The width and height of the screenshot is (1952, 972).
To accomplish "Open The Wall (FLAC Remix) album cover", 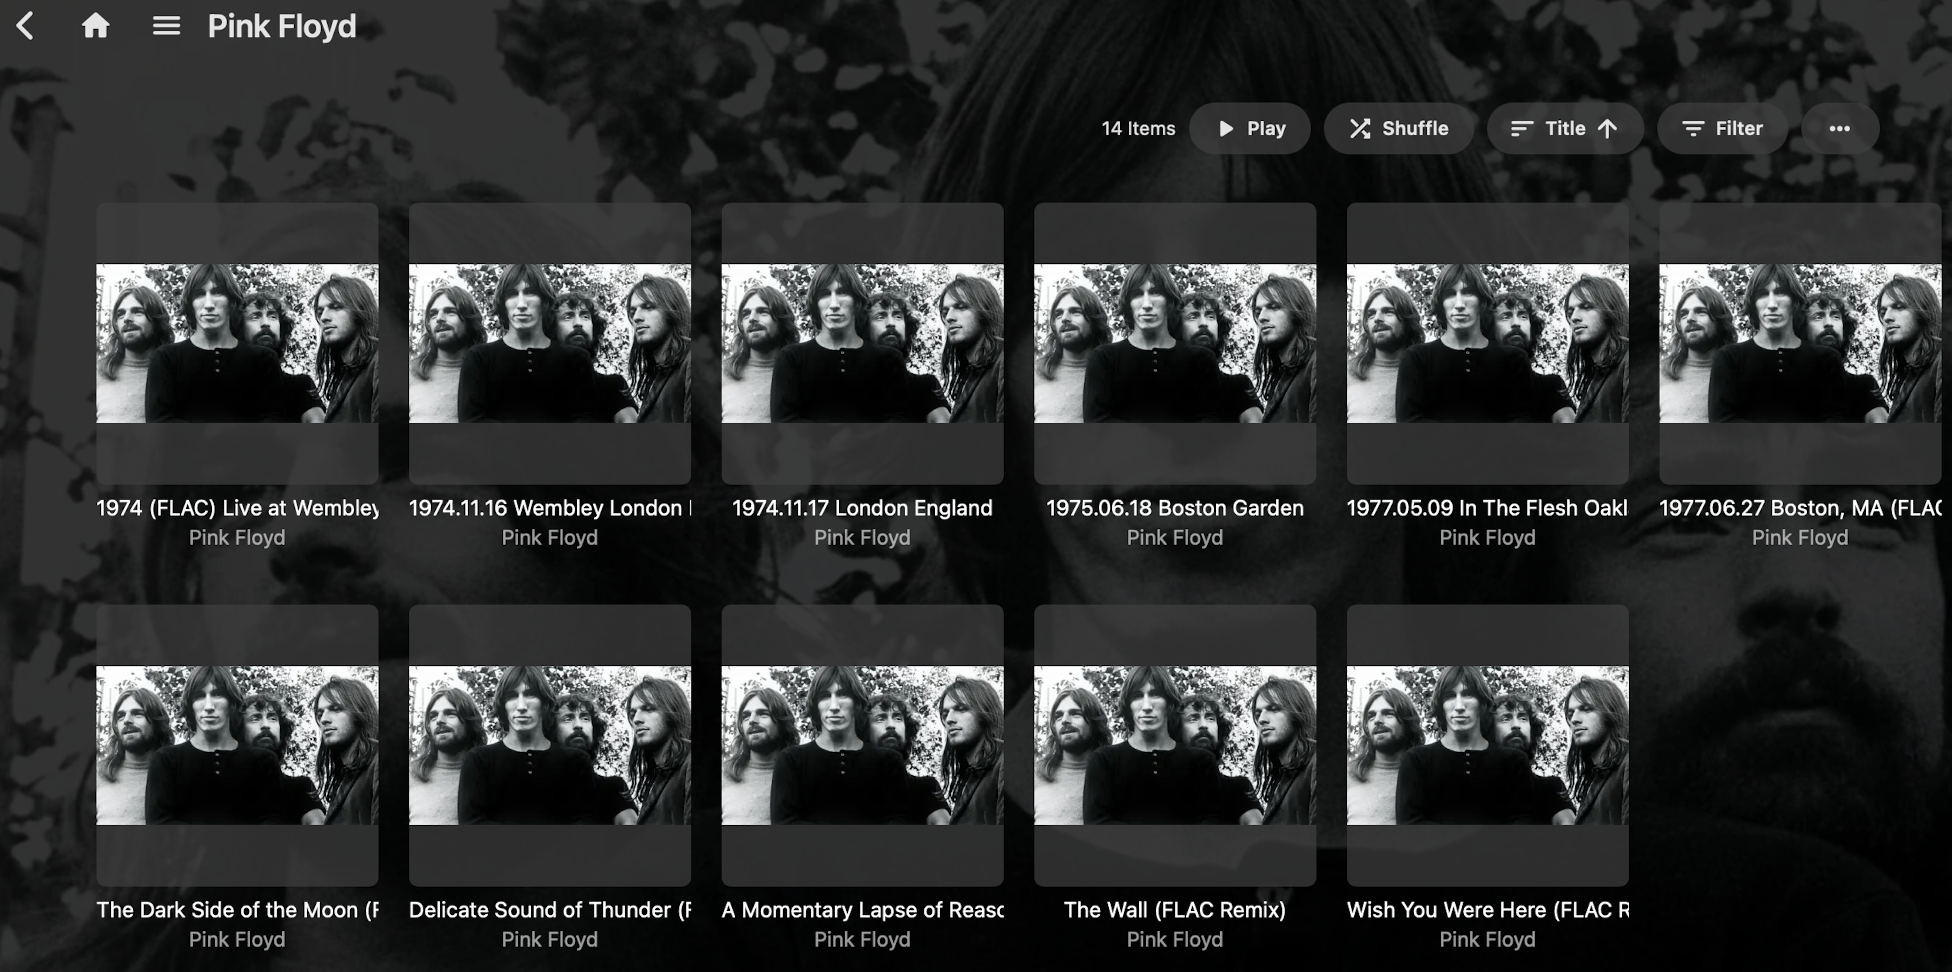I will (1175, 745).
